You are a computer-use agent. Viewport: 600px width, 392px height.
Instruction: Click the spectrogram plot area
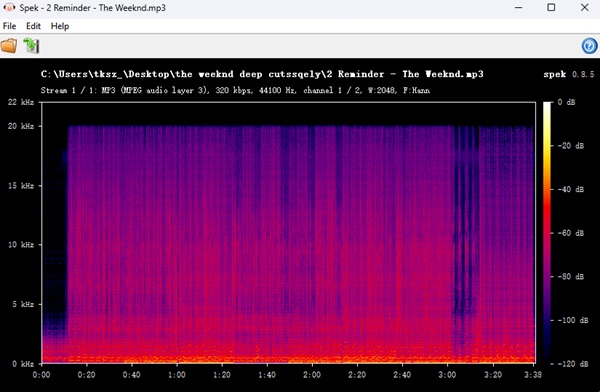coord(288,233)
